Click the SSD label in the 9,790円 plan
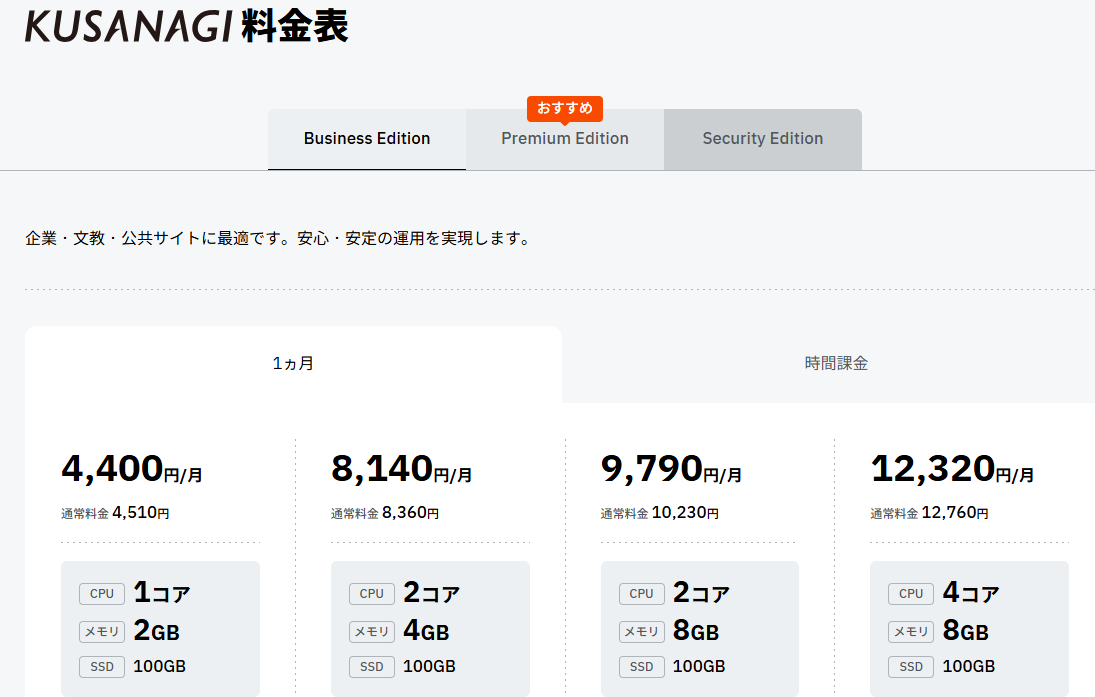Screen dimensions: 1095x697 click(x=641, y=667)
